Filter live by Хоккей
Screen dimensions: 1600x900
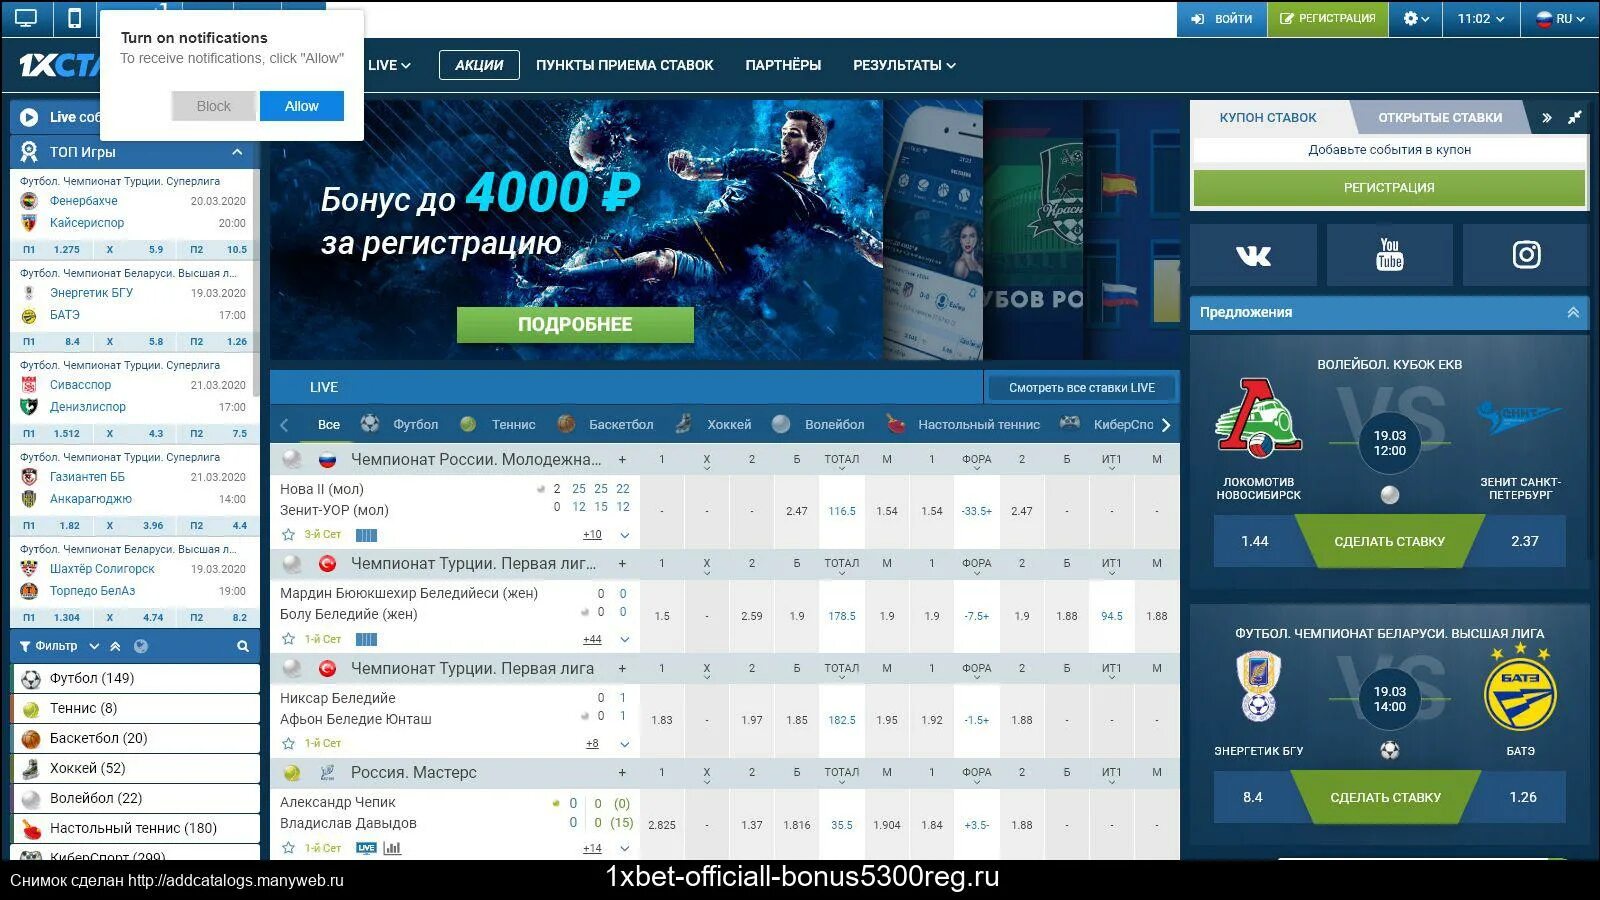(713, 424)
